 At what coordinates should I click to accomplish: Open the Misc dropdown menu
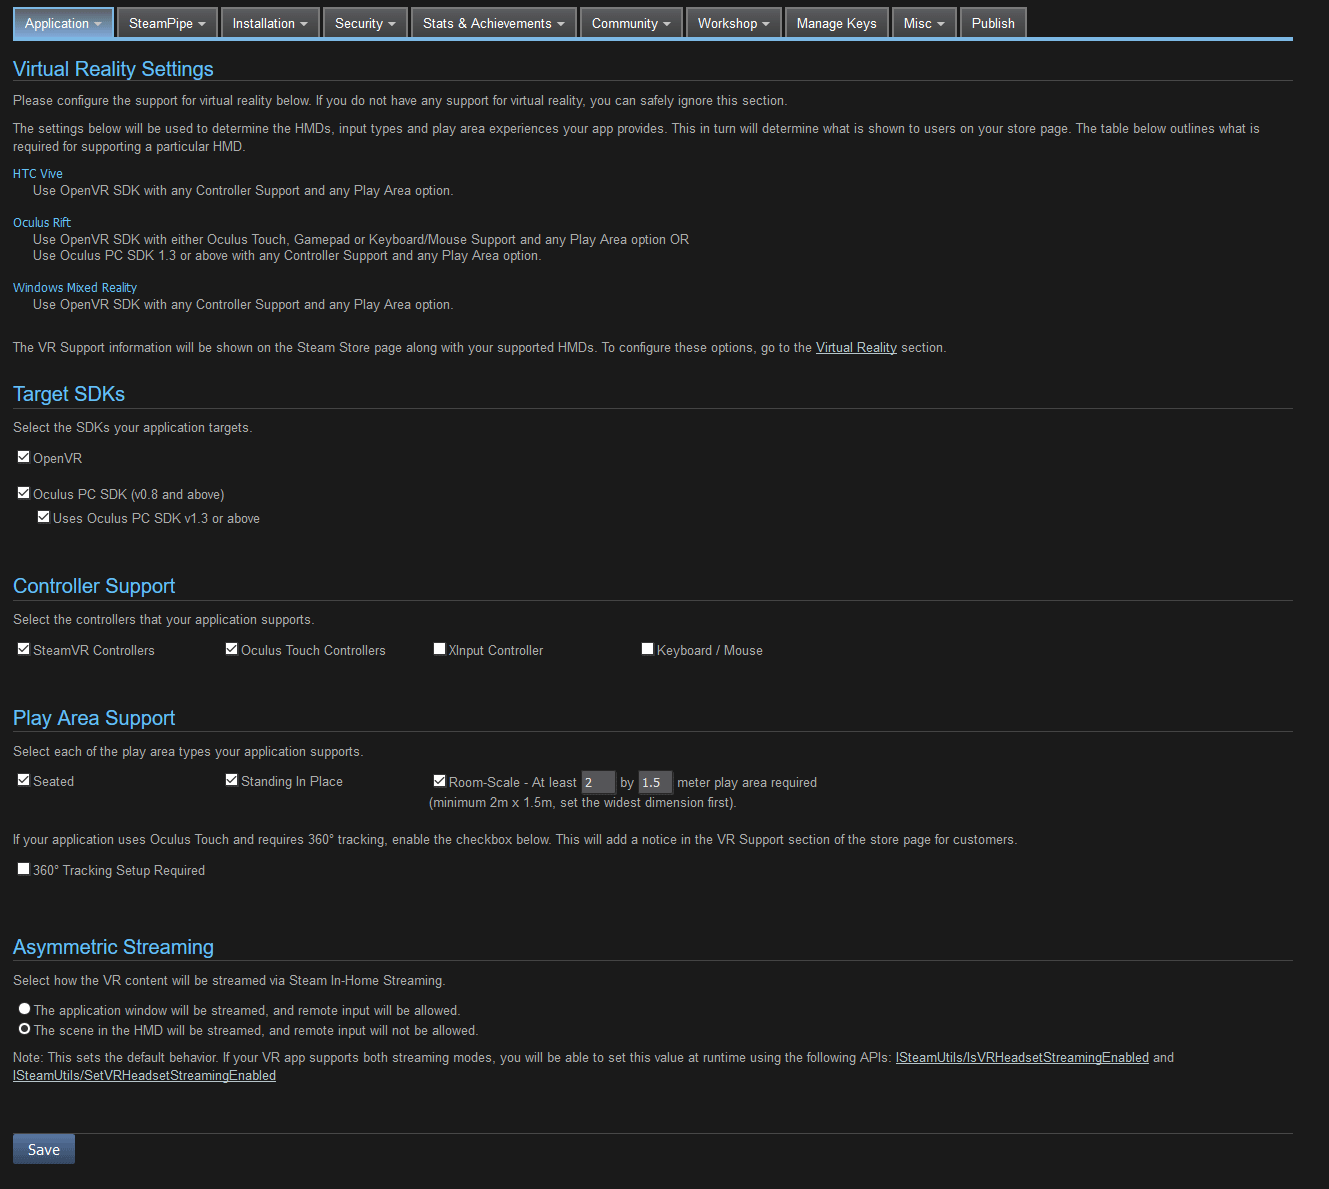922,21
